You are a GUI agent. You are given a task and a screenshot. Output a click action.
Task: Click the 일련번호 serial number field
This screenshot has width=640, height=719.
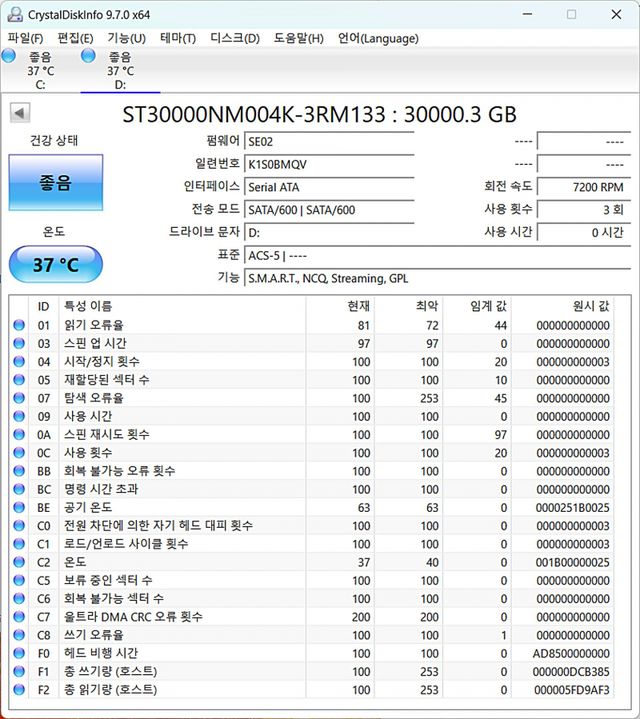click(328, 163)
